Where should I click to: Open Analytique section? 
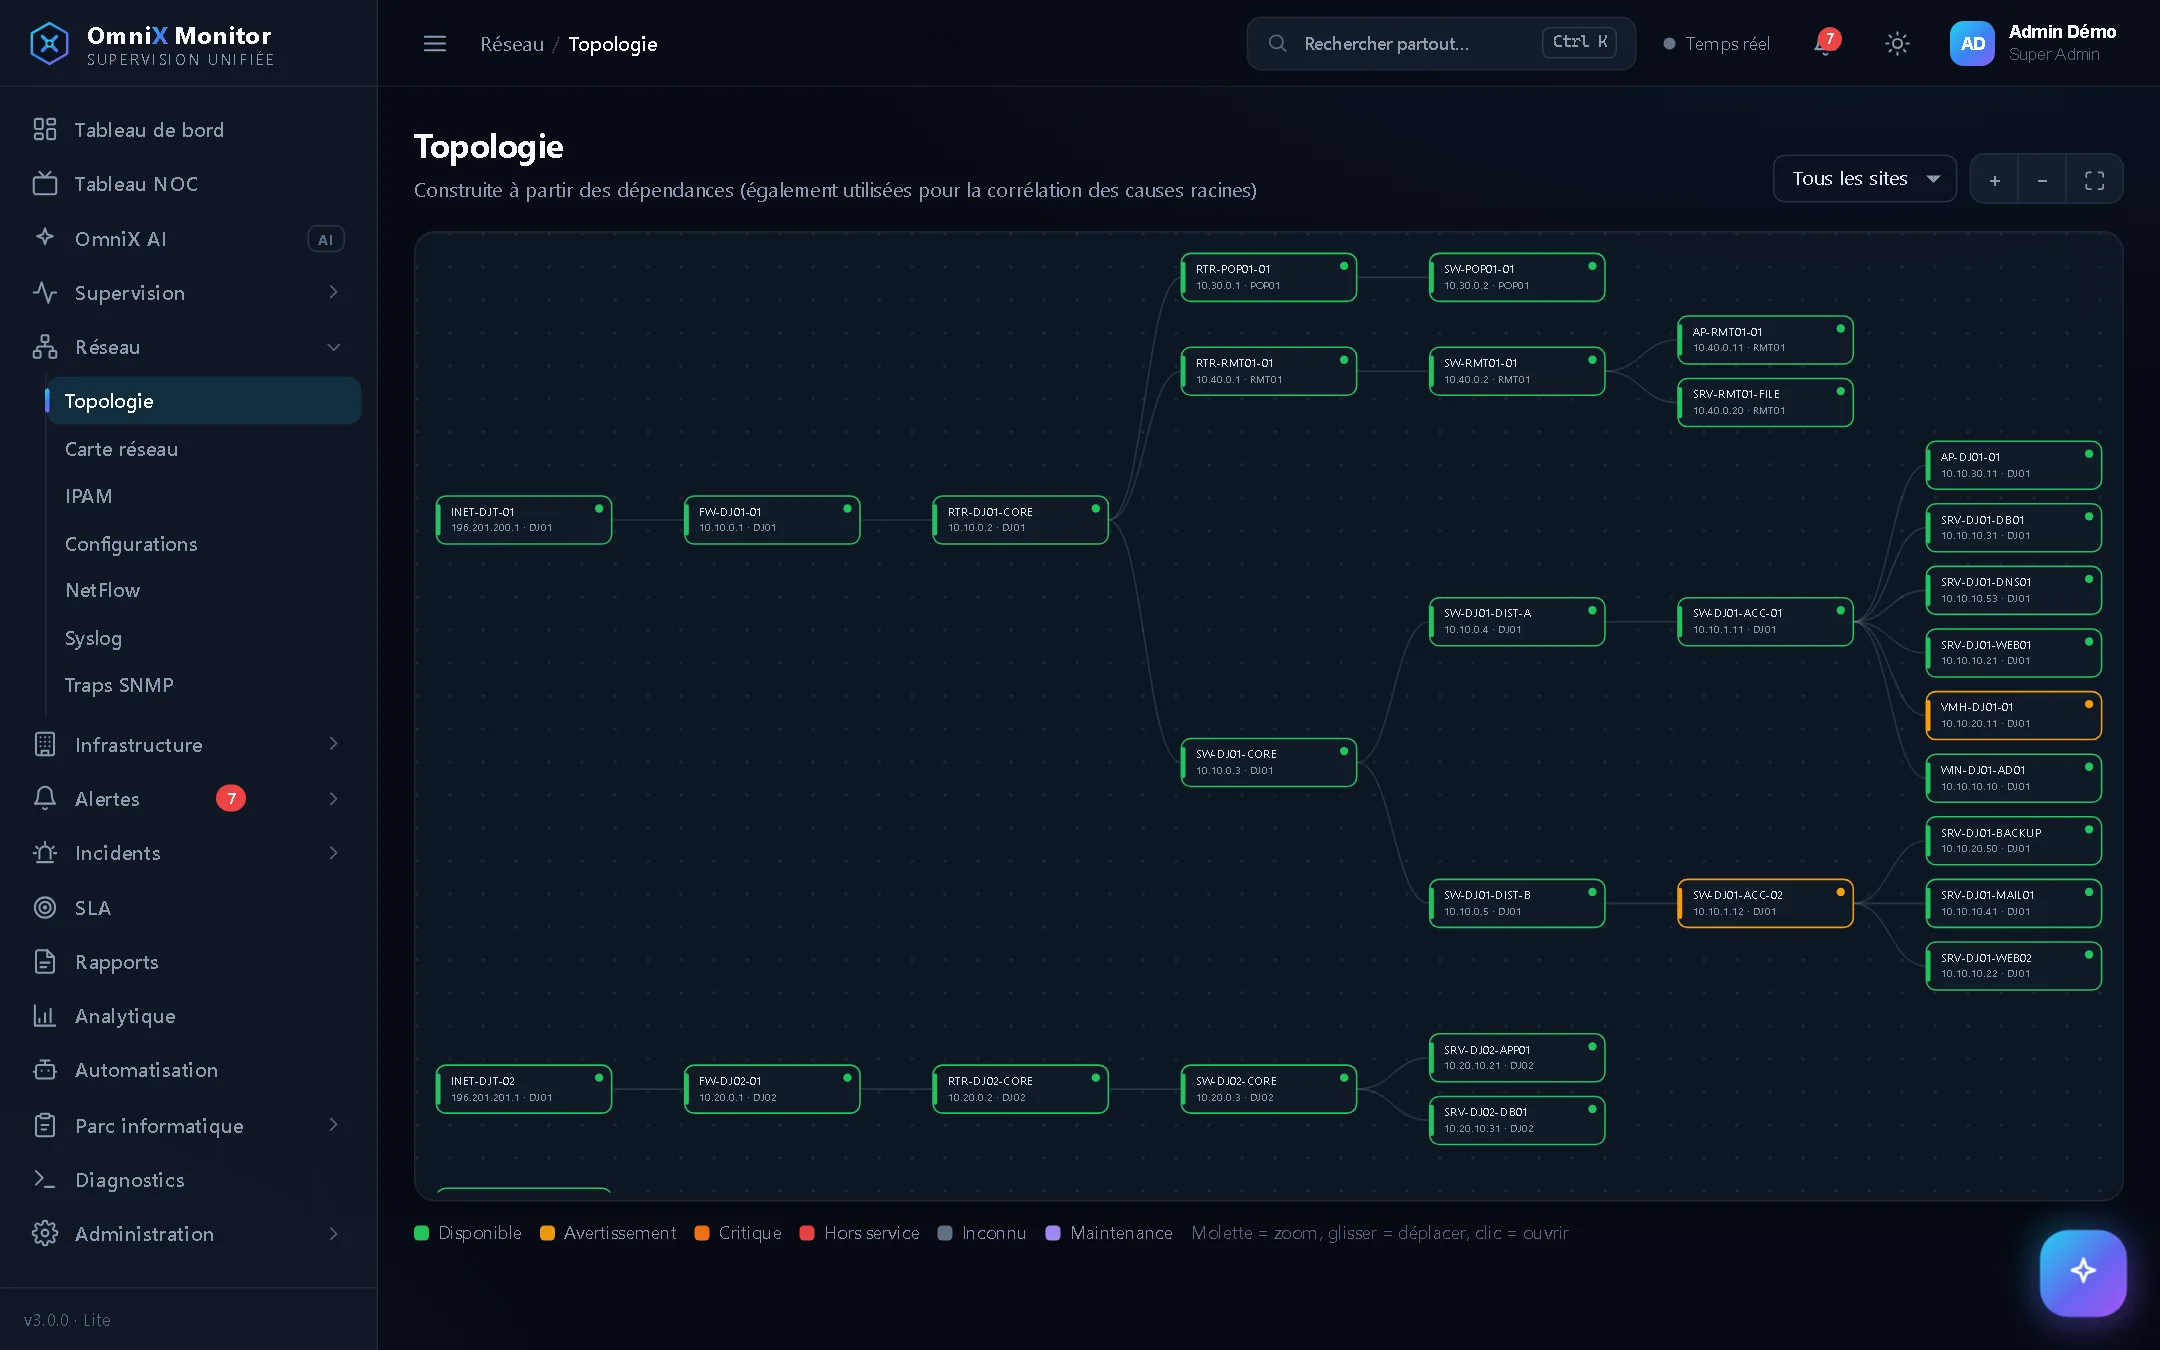(x=188, y=1016)
